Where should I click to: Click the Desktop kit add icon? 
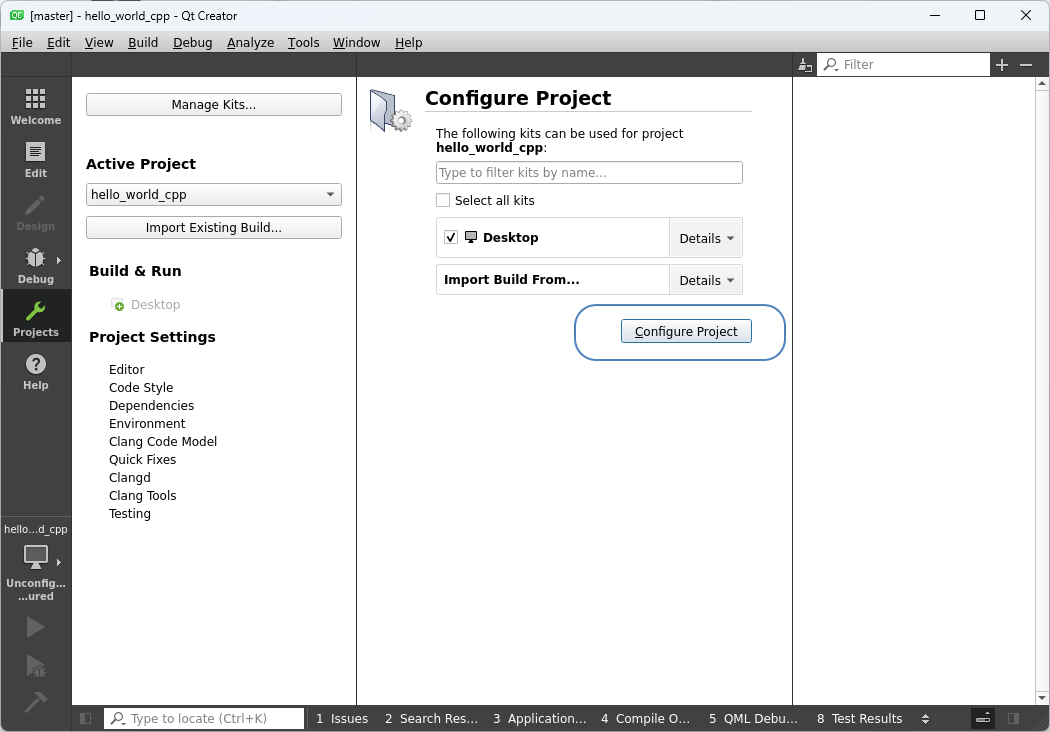(x=118, y=305)
